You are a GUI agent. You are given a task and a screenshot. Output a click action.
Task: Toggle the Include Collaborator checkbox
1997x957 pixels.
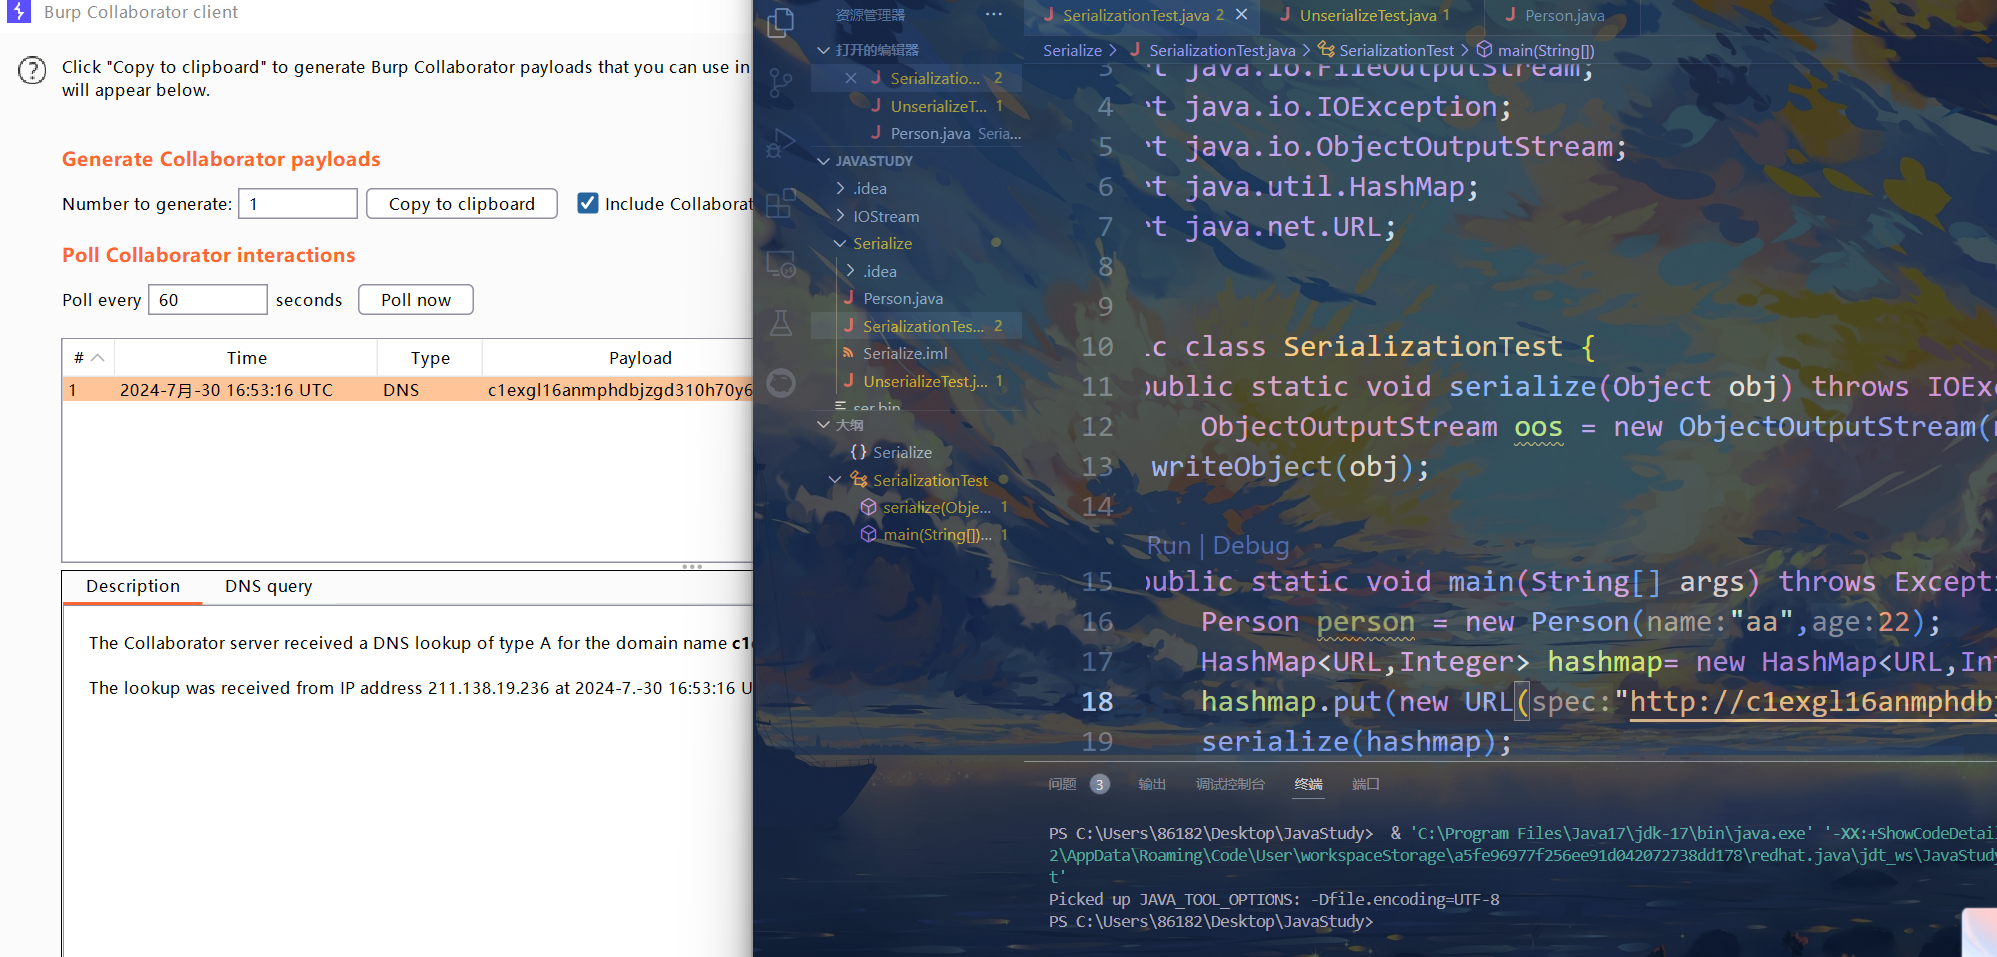click(588, 203)
